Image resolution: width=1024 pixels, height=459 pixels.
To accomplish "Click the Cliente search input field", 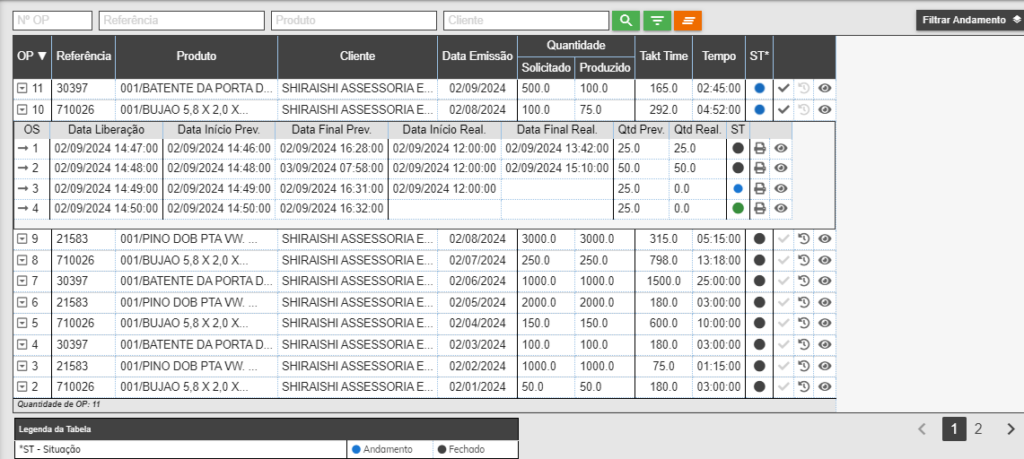I will tap(525, 20).
